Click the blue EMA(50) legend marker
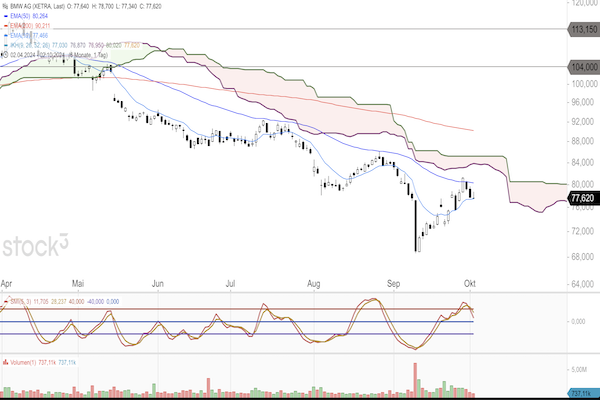The image size is (600, 400). click(5, 16)
